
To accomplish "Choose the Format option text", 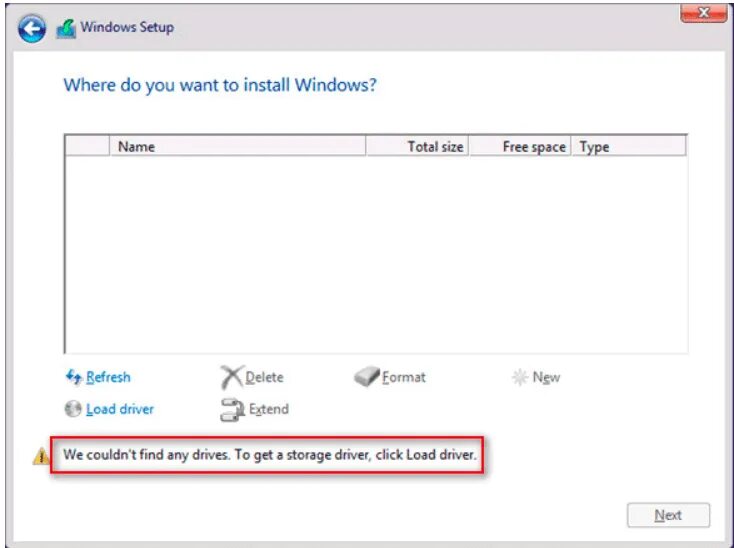I will pyautogui.click(x=404, y=377).
